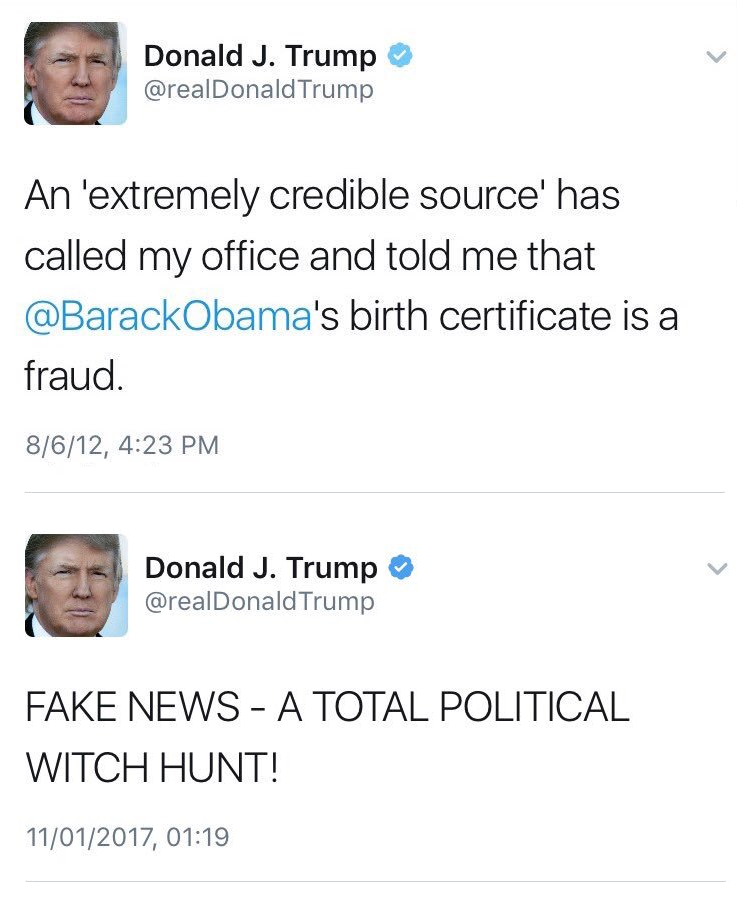Click the 'WITCH HUNT!' line of text
752x922 pixels.
152,767
